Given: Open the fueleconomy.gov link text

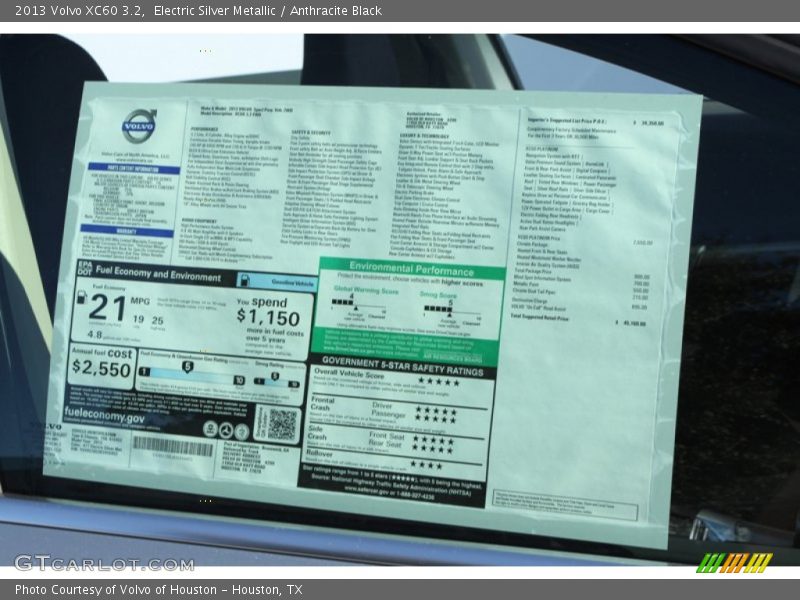Looking at the screenshot, I should point(105,417).
